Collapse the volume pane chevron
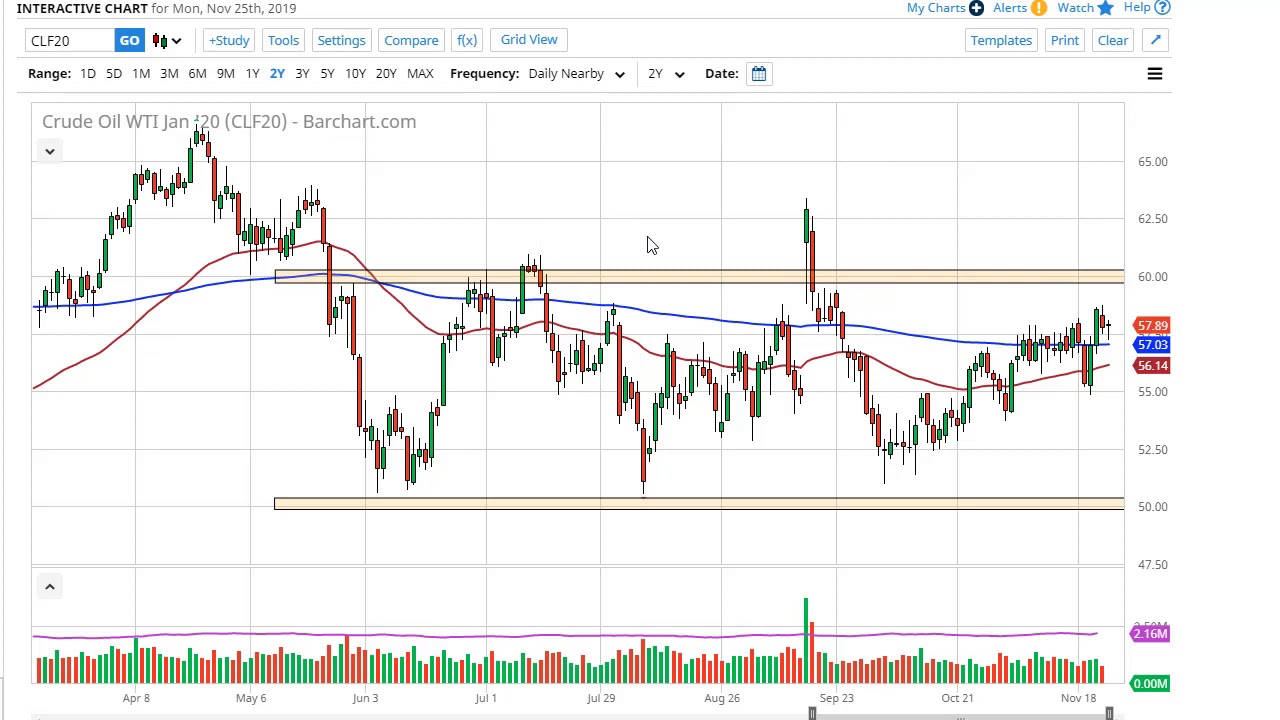 pyautogui.click(x=49, y=586)
